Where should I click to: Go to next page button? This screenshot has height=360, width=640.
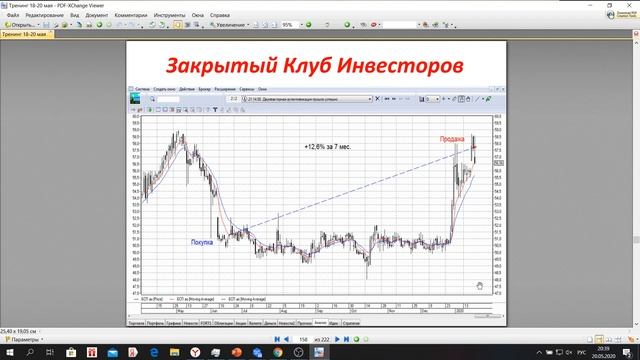[x=337, y=339]
